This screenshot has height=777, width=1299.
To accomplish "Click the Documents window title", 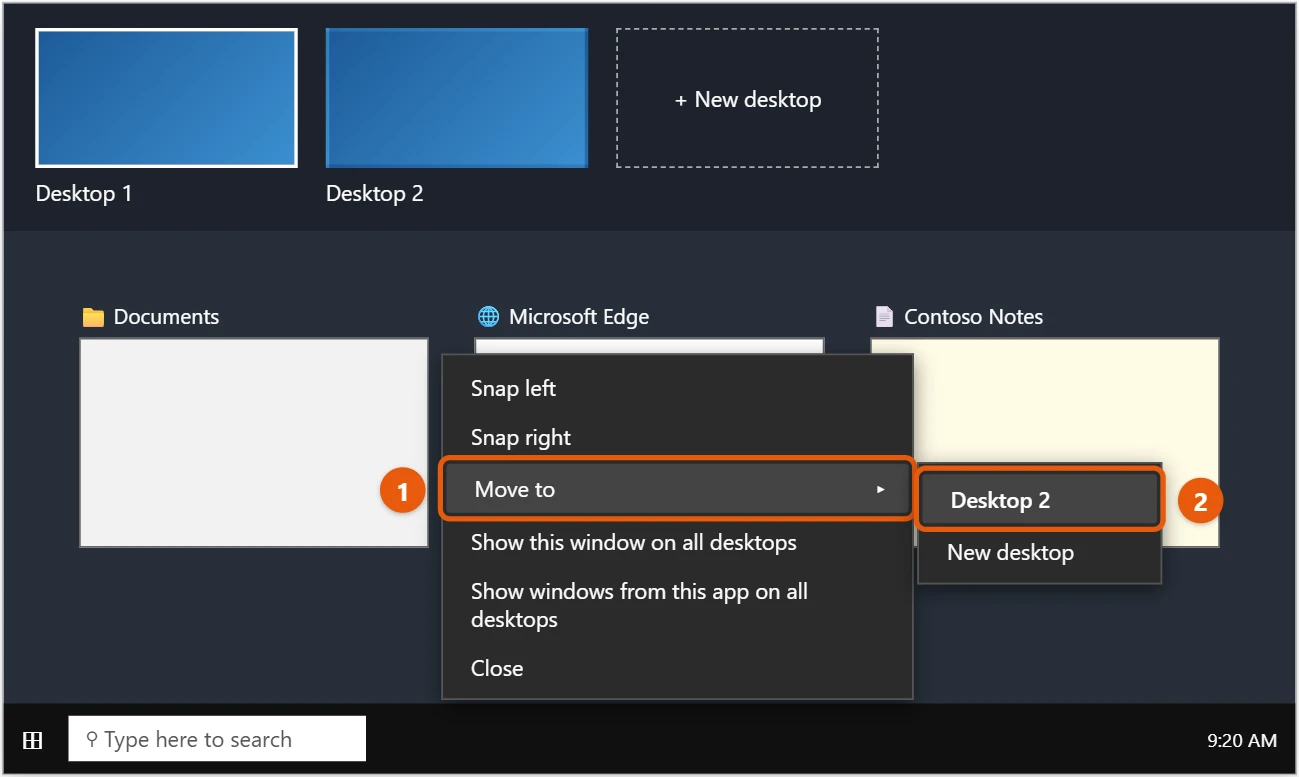I will click(166, 317).
